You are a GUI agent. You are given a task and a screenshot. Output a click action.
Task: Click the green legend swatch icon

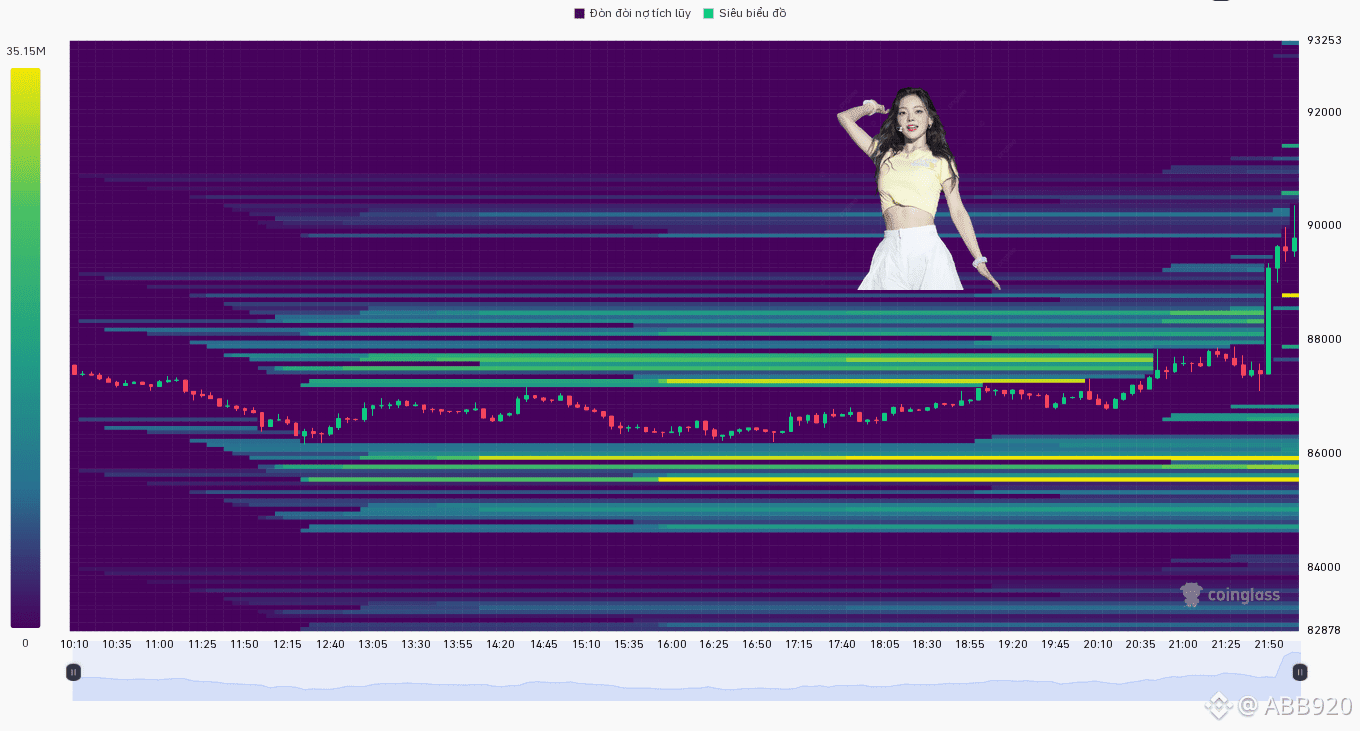[709, 13]
